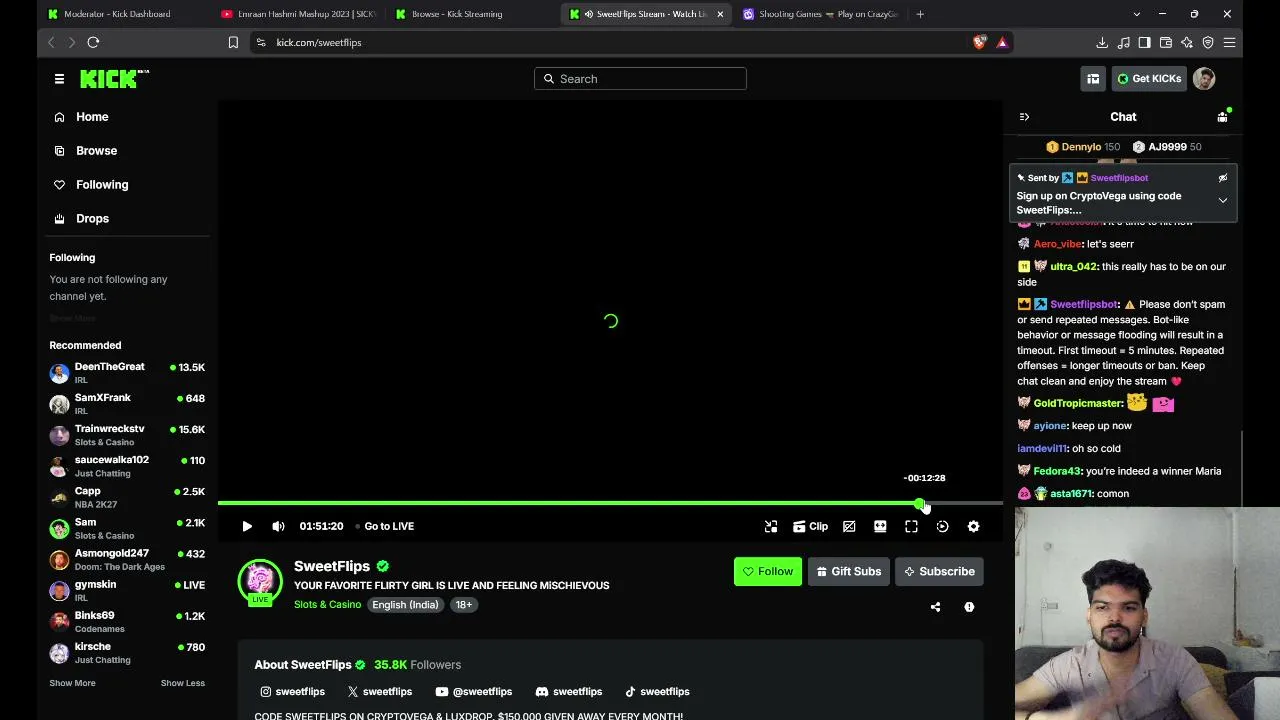
Task: Open sweetflips X profile link
Action: [x=380, y=692]
